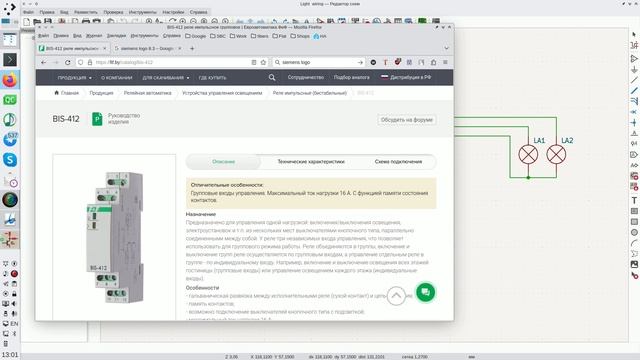Open the Qt Creator icon in dock
640x360 pixels.
(10, 100)
